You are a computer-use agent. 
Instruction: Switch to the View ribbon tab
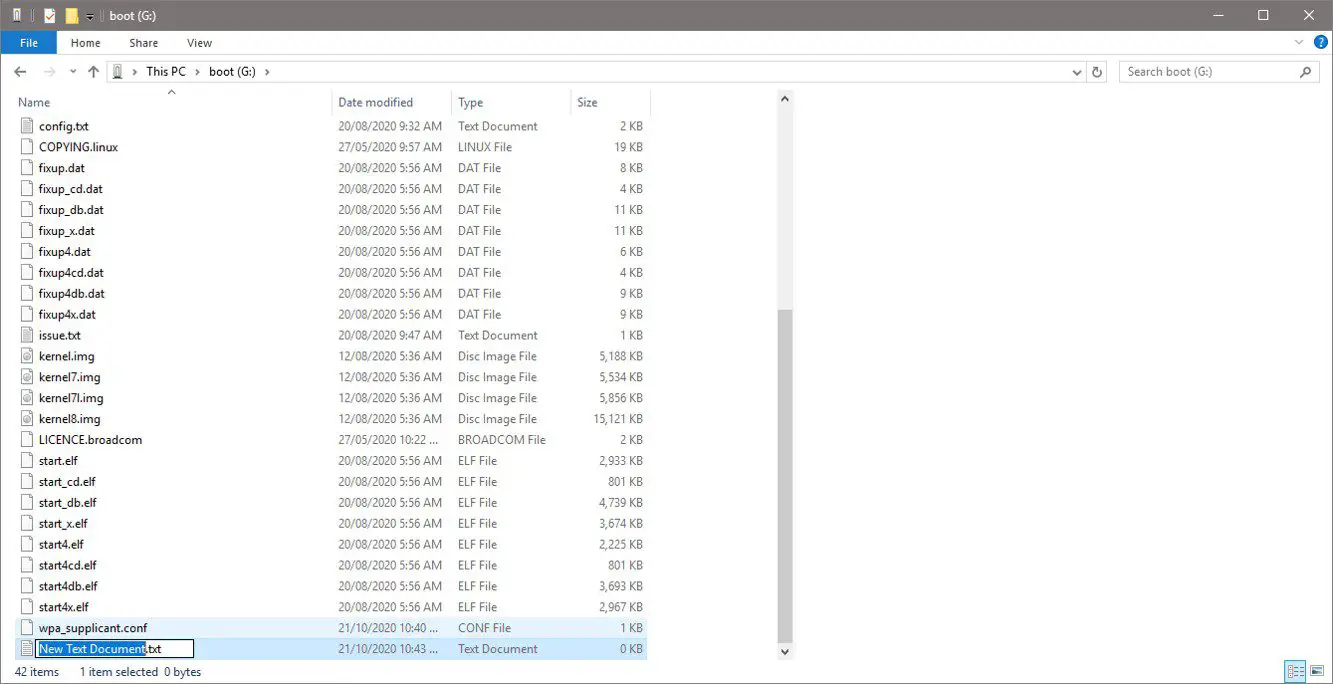pos(199,43)
